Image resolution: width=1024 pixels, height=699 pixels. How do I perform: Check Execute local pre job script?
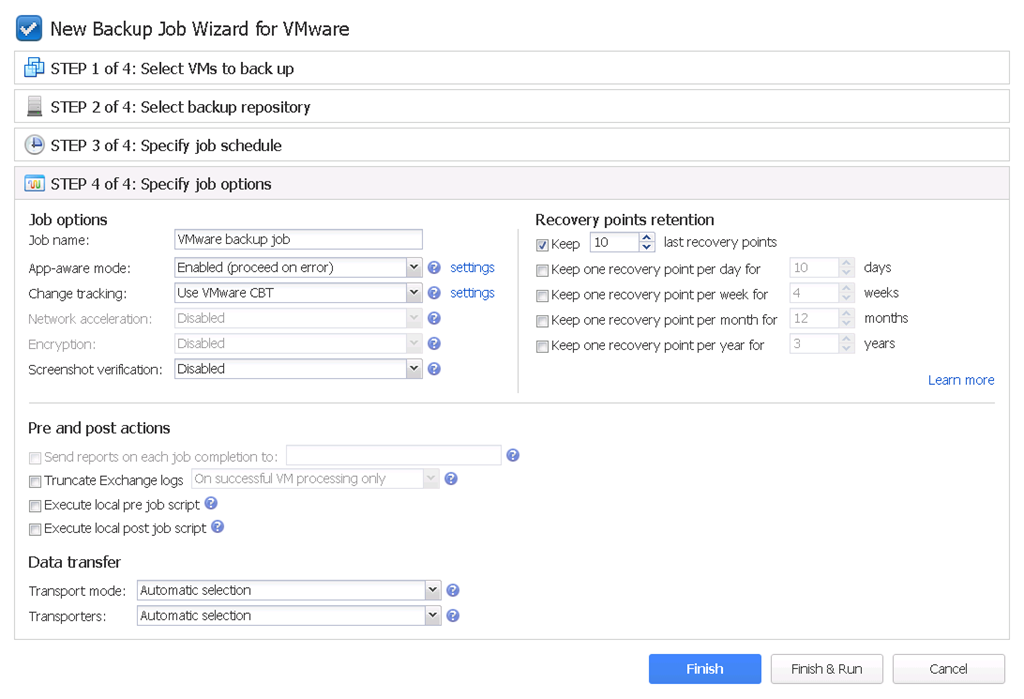click(35, 506)
